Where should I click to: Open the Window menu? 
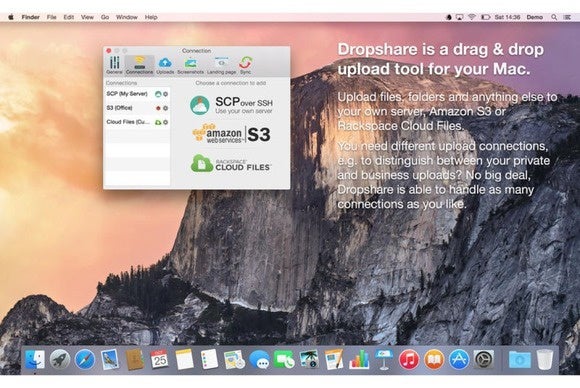[x=127, y=17]
